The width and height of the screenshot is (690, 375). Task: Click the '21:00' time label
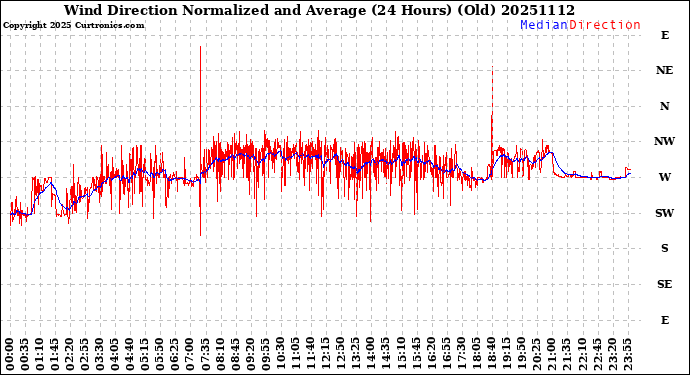551,355
